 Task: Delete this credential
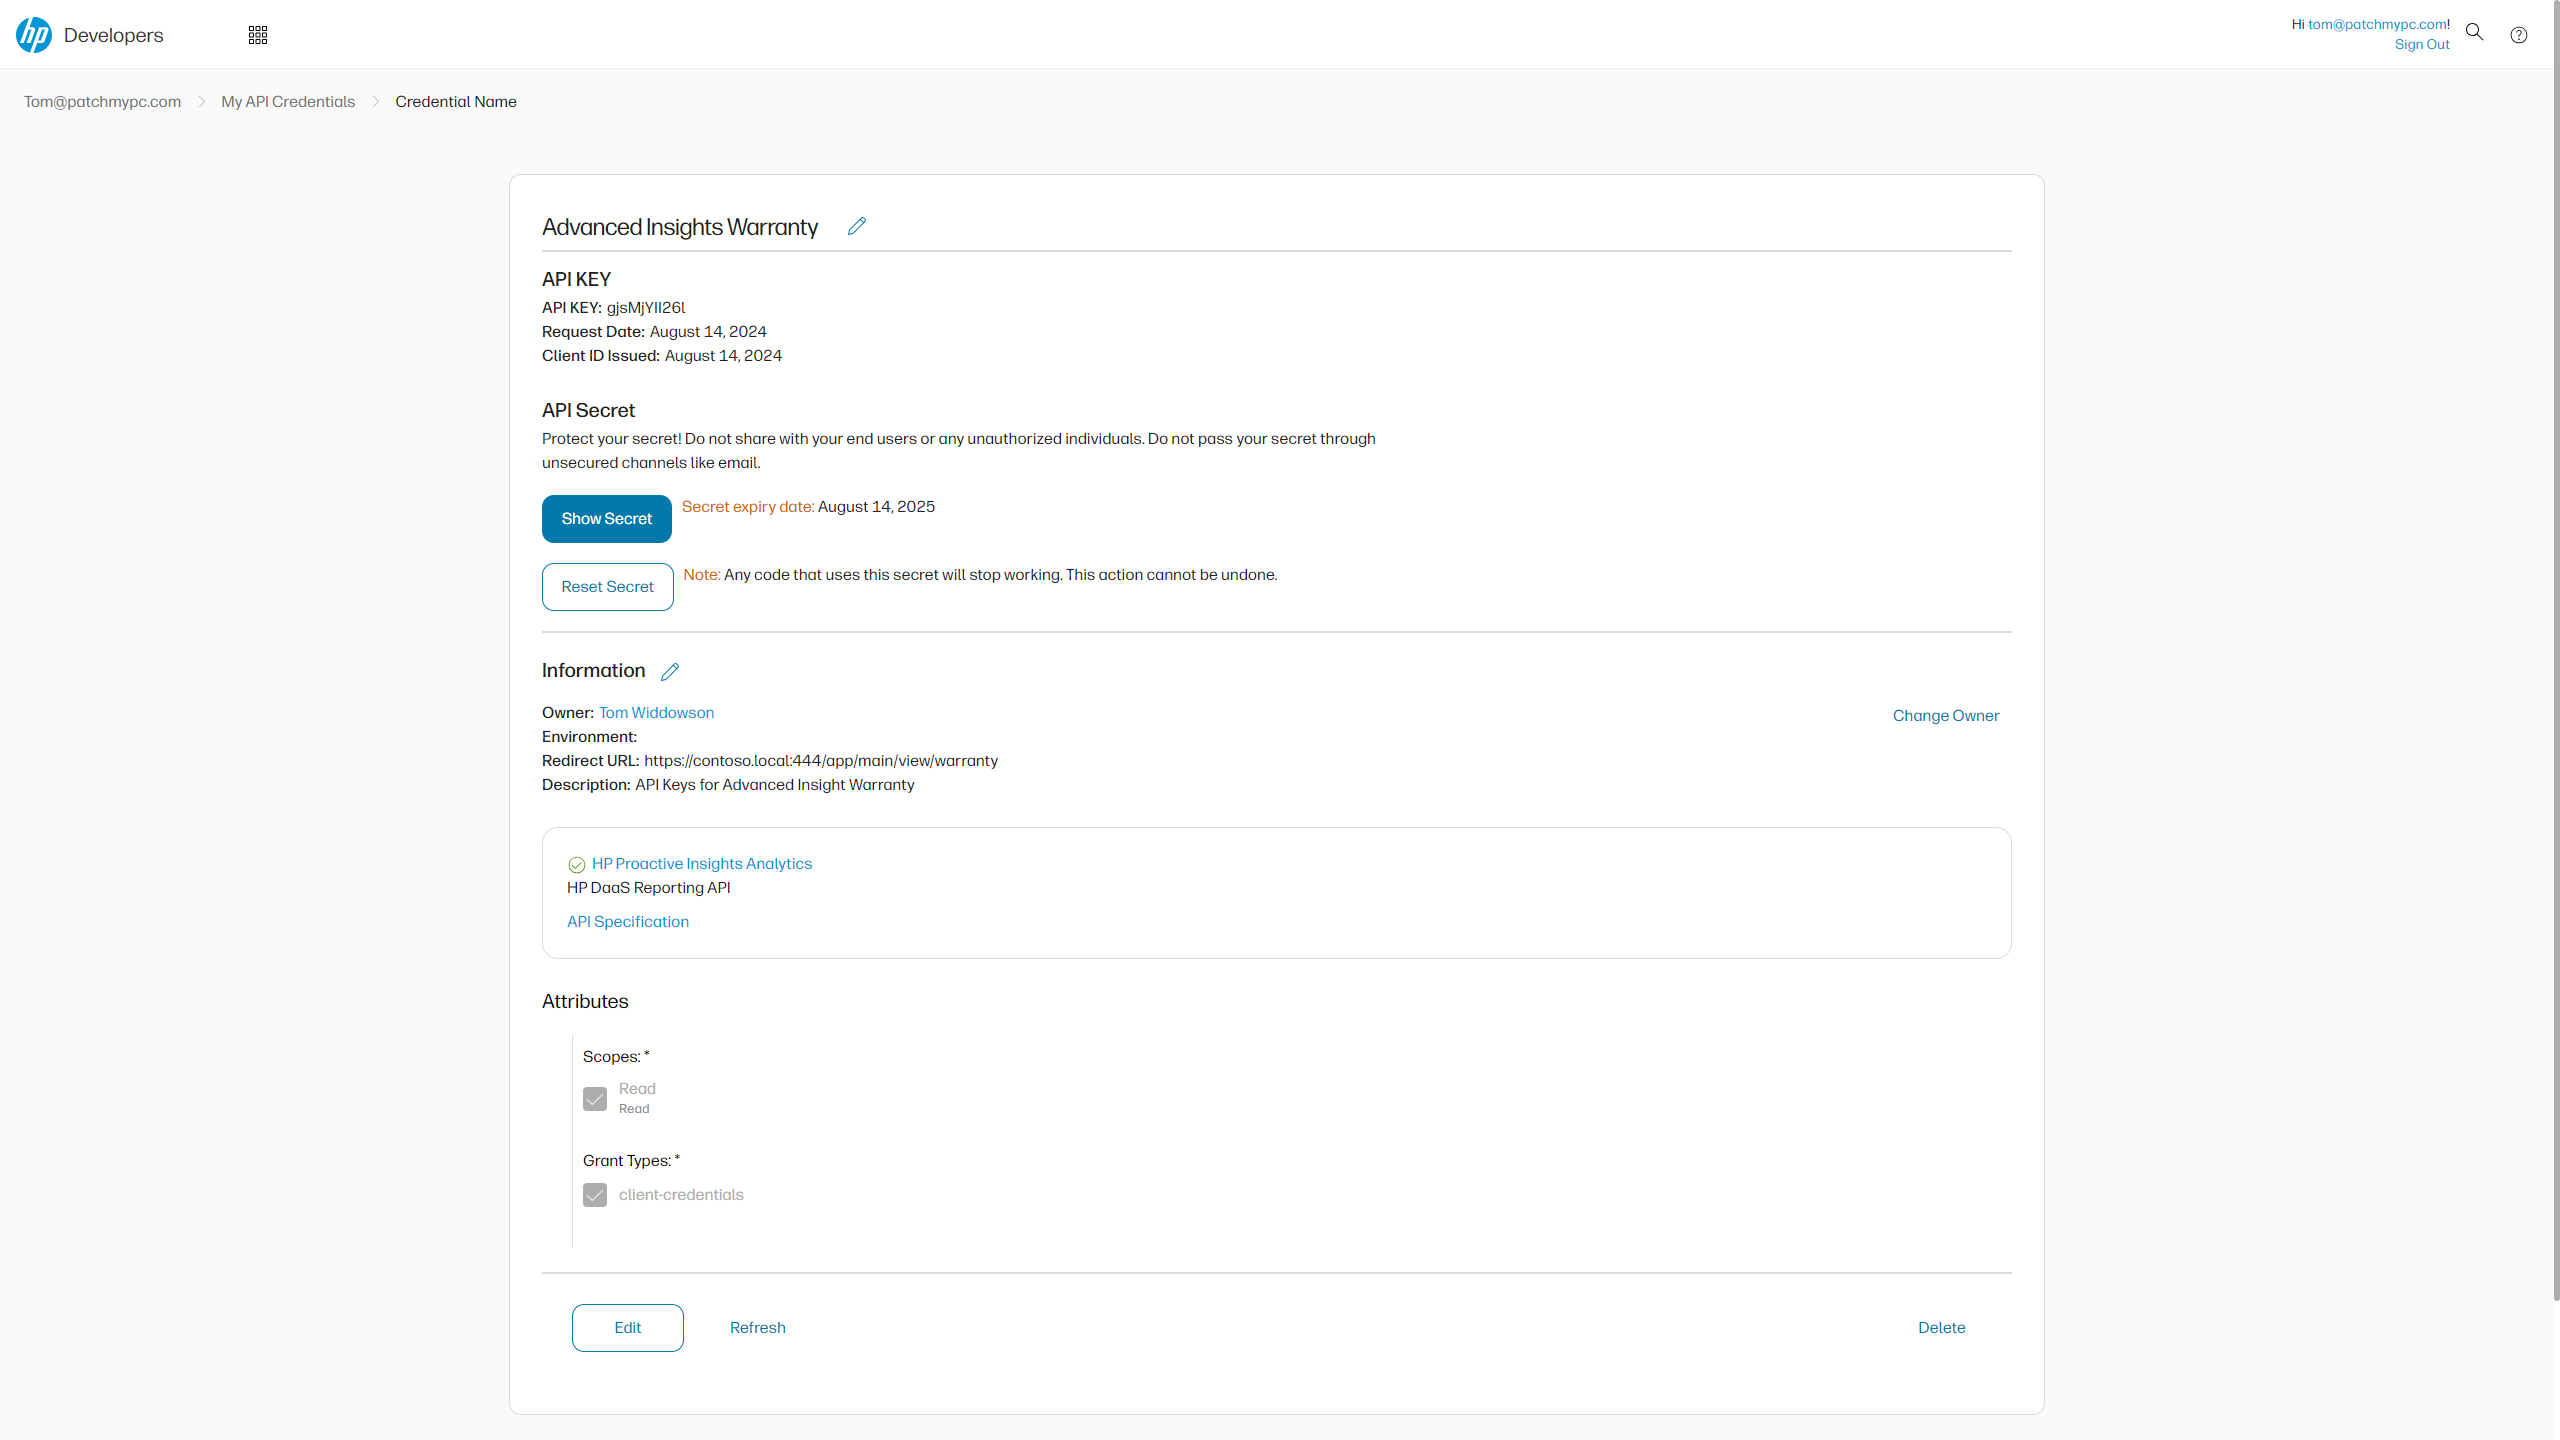1941,1328
